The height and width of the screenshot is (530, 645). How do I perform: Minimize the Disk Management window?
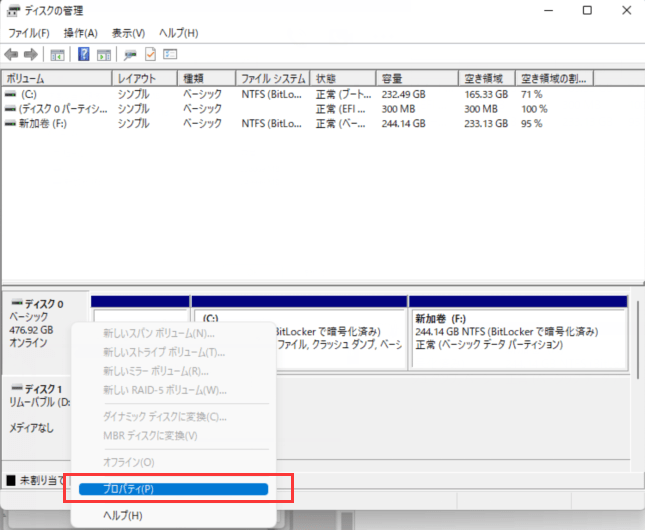pyautogui.click(x=549, y=10)
